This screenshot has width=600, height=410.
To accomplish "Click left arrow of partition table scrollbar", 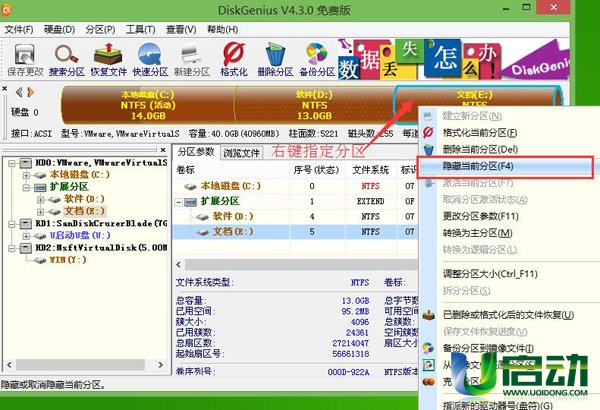I will (179, 265).
